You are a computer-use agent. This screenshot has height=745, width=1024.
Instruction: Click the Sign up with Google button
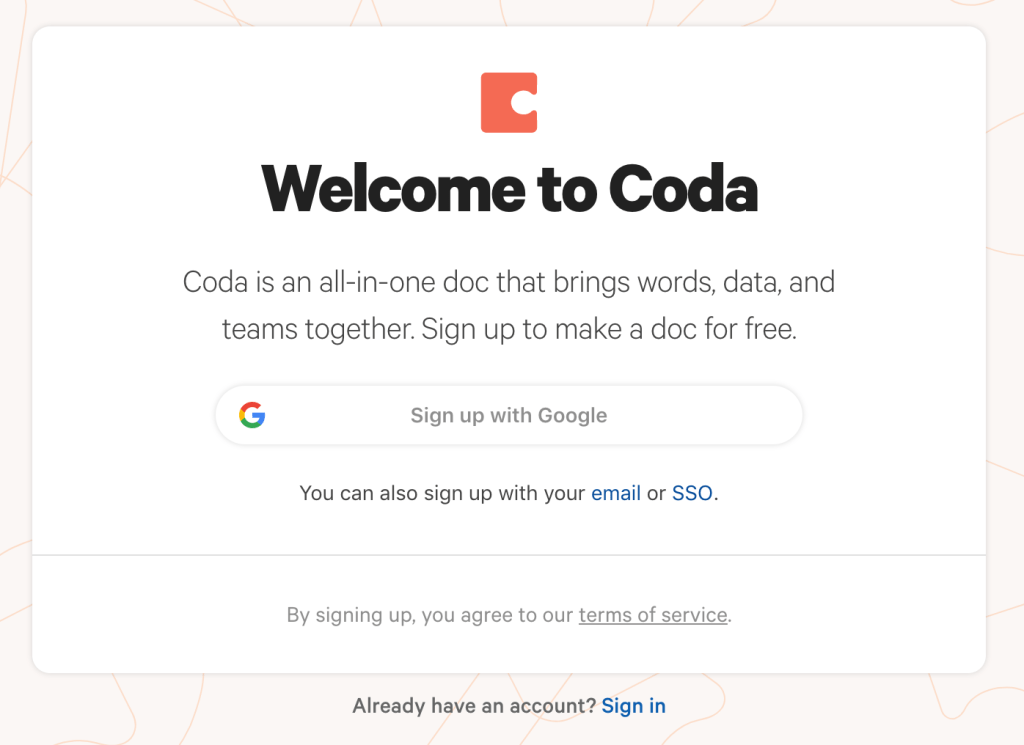click(509, 415)
